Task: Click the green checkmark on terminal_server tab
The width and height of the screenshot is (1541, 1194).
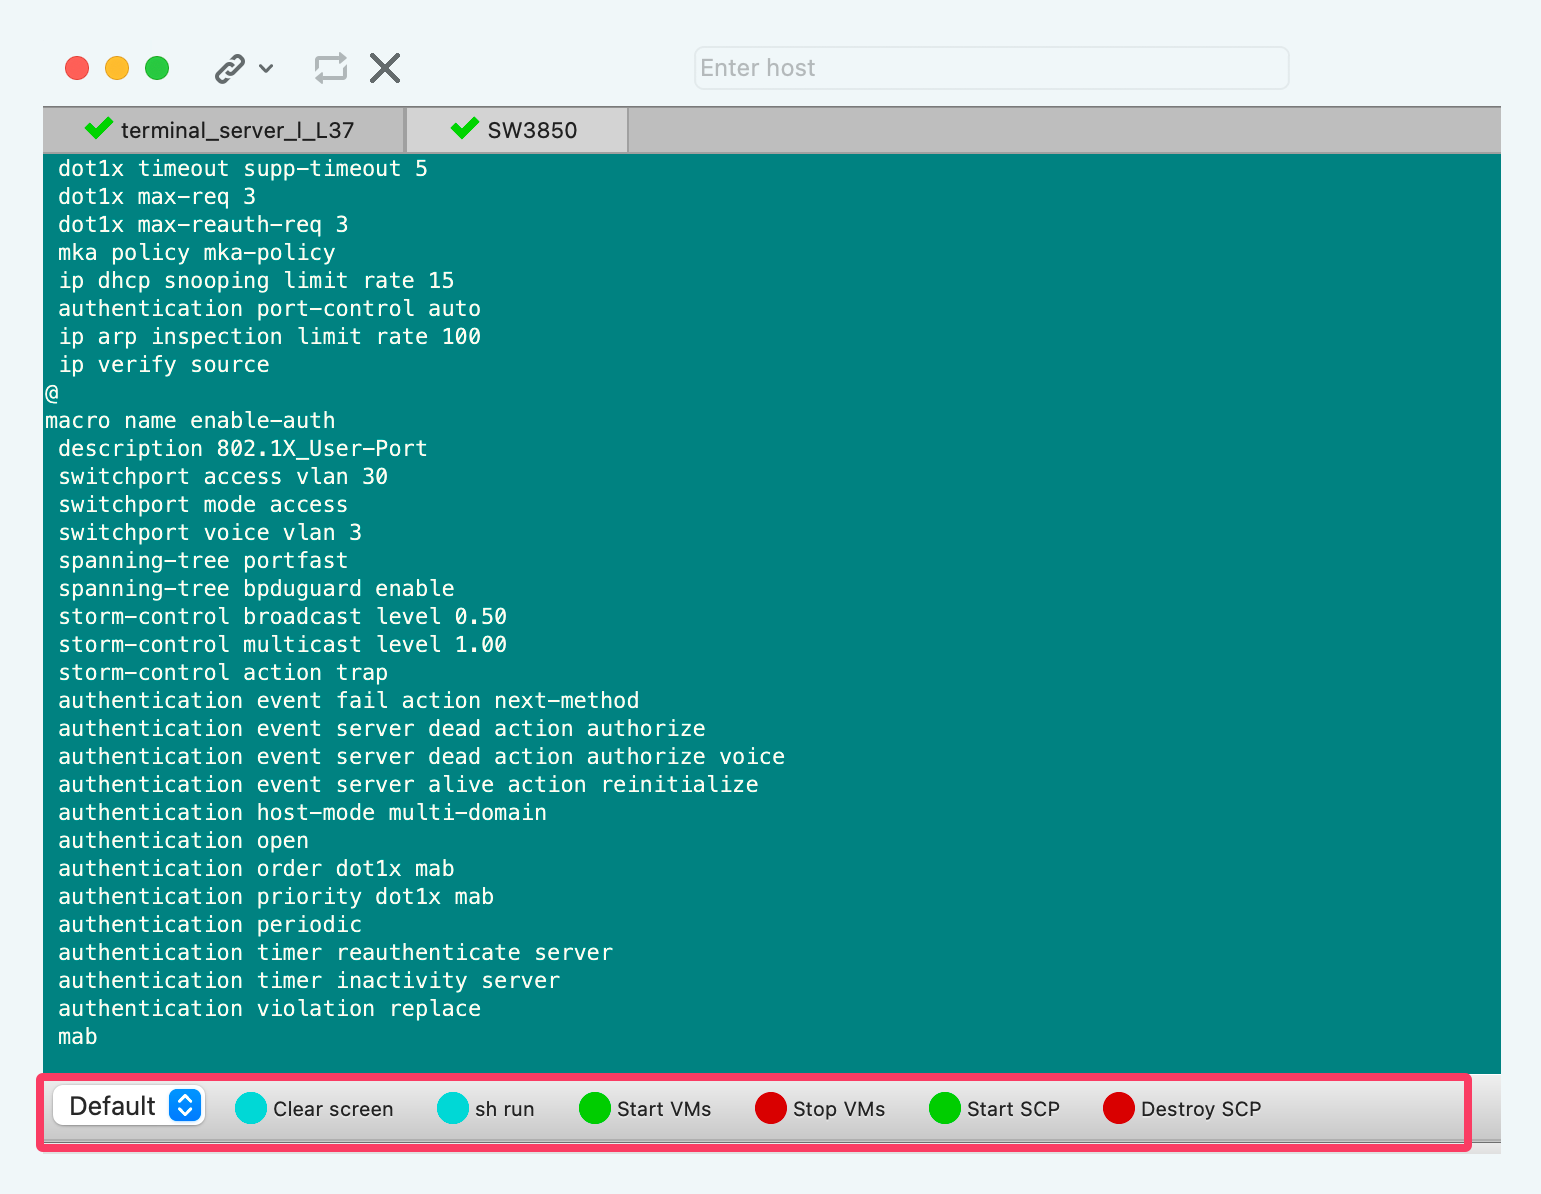Action: click(99, 129)
